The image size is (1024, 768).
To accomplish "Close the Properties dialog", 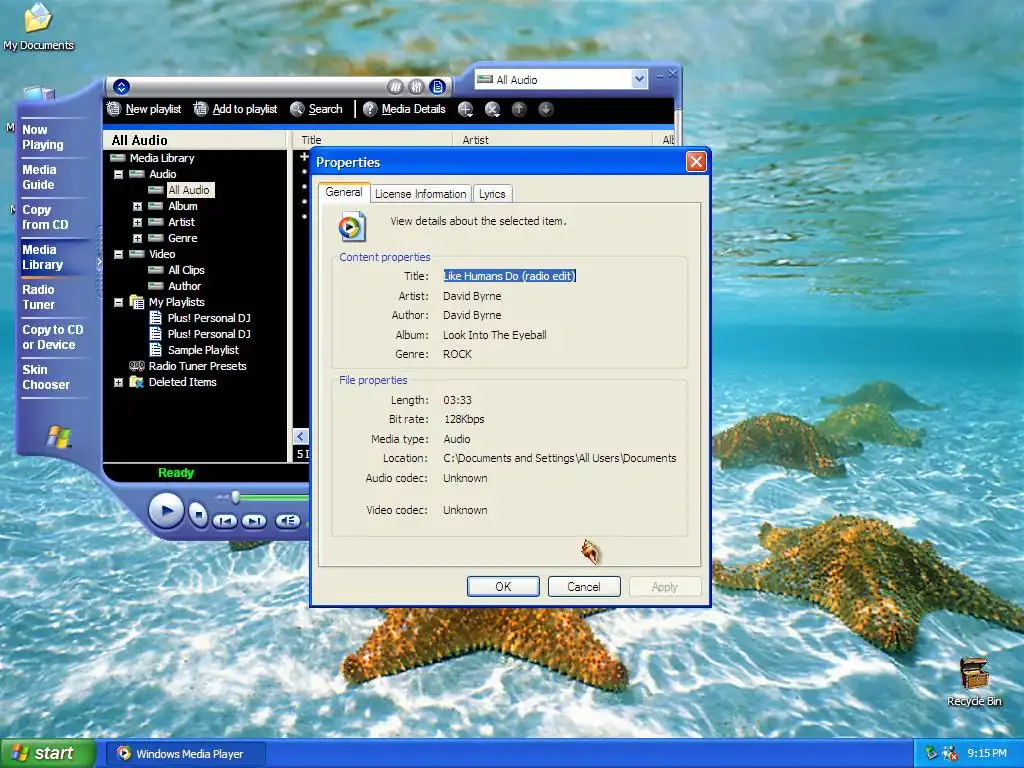I will coord(696,162).
